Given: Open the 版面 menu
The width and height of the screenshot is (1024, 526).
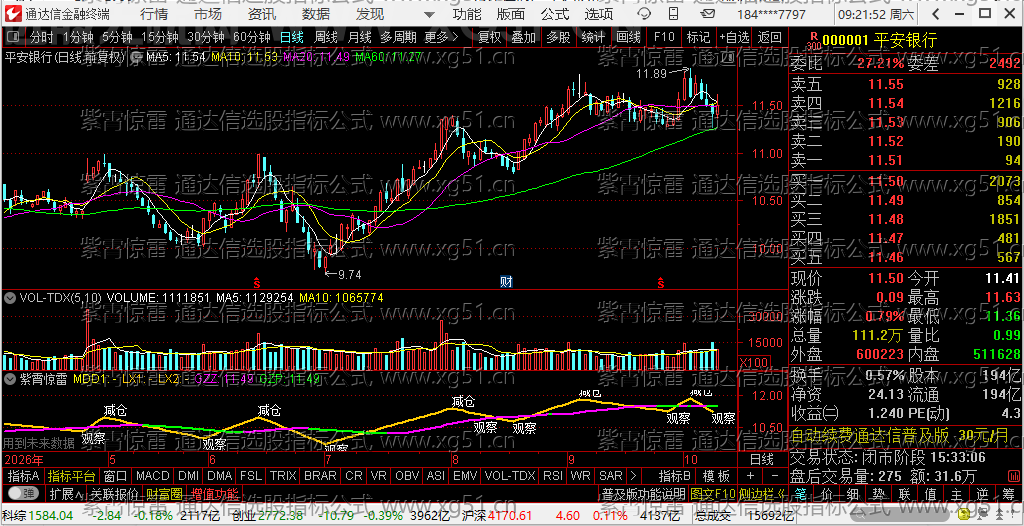Looking at the screenshot, I should [x=510, y=14].
